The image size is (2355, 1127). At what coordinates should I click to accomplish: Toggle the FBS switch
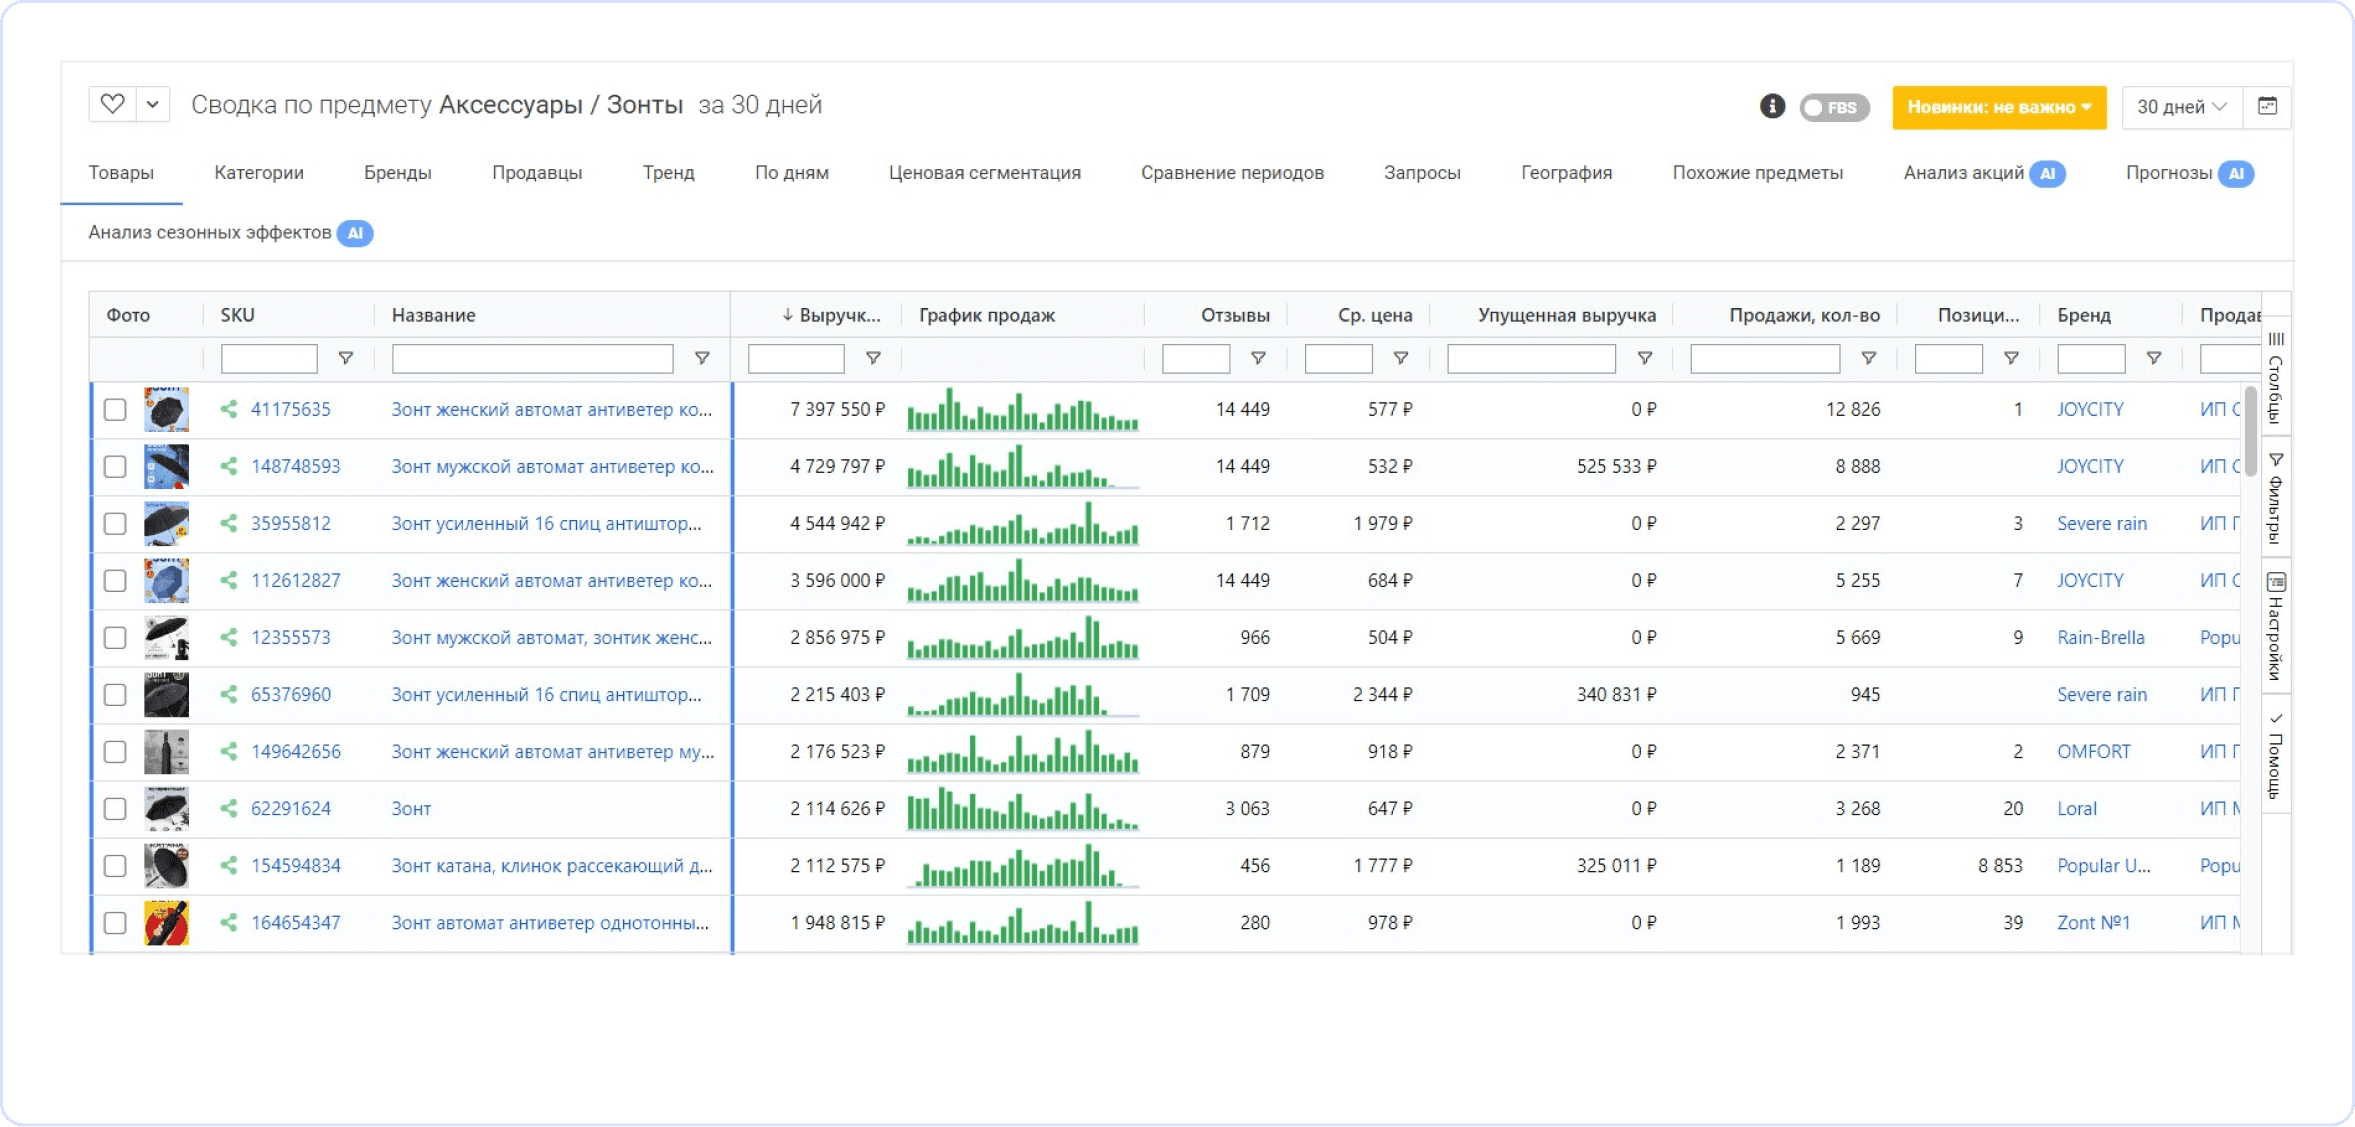coord(1834,107)
